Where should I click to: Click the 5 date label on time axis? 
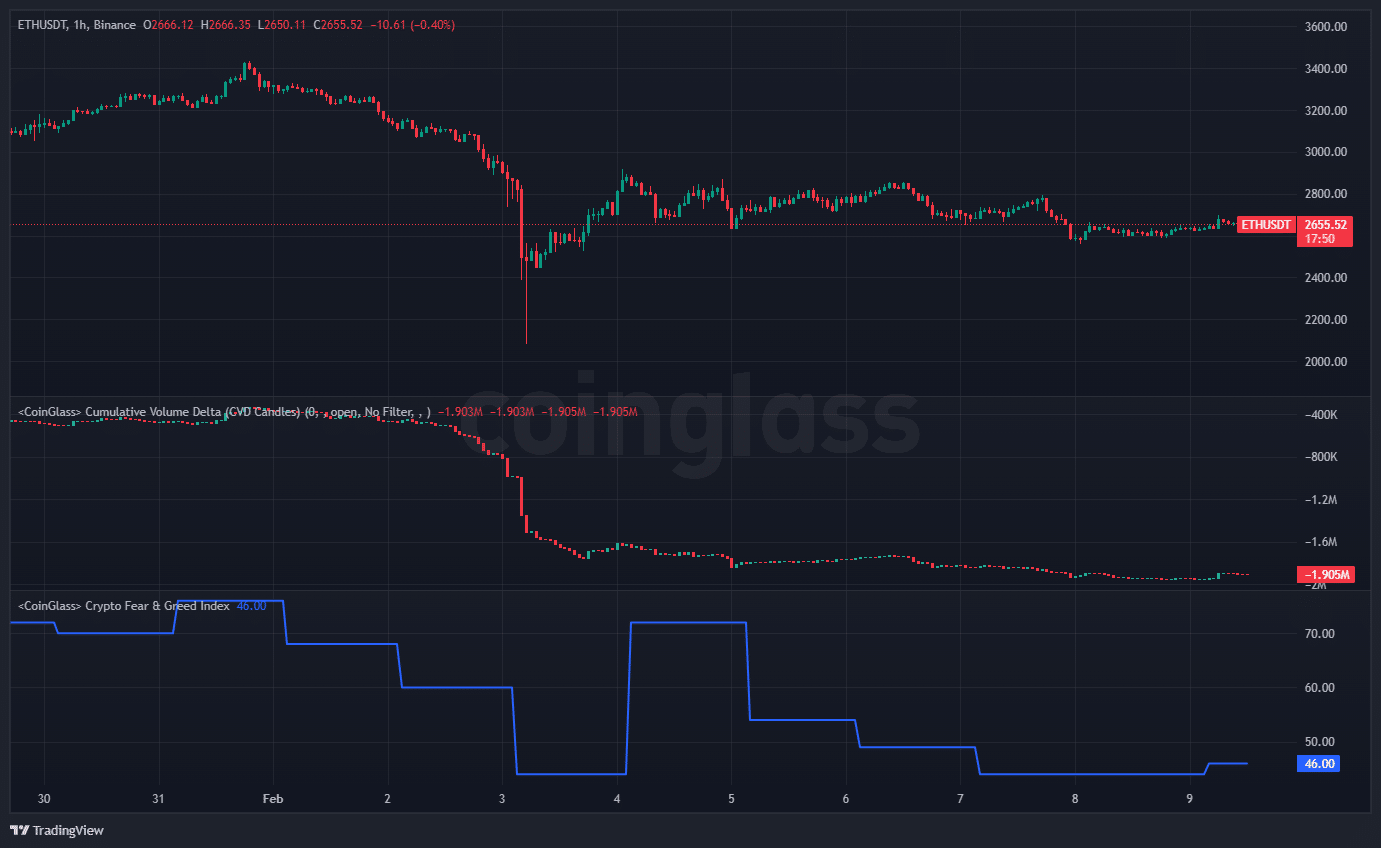pos(731,799)
